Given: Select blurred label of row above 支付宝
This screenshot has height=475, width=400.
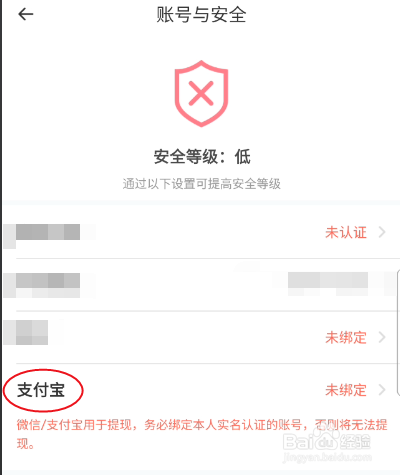Looking at the screenshot, I should click(x=32, y=332).
